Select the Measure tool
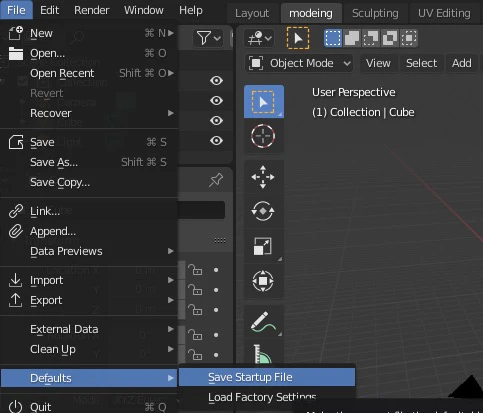Viewport: 483px width, 413px height. click(x=263, y=353)
